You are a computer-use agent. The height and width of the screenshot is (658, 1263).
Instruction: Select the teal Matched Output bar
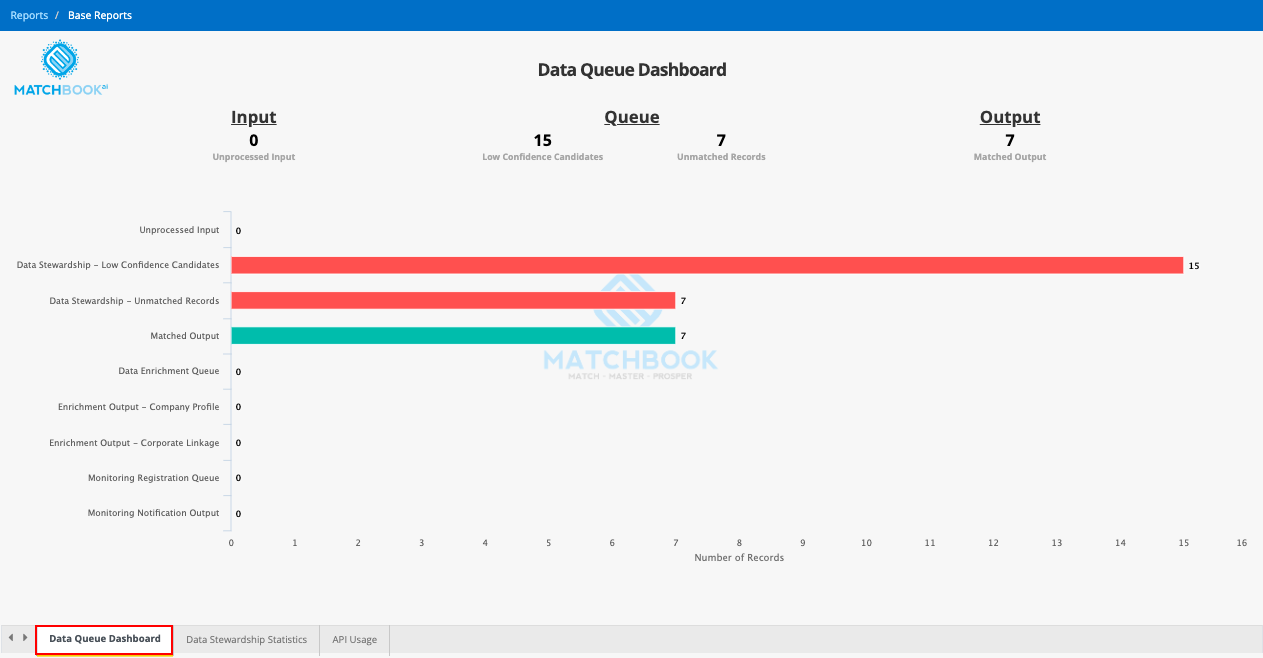pyautogui.click(x=453, y=336)
